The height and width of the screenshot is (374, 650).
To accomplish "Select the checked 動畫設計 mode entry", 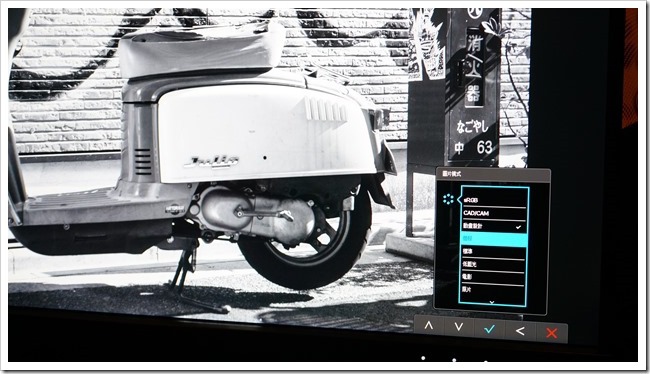I will coord(494,226).
